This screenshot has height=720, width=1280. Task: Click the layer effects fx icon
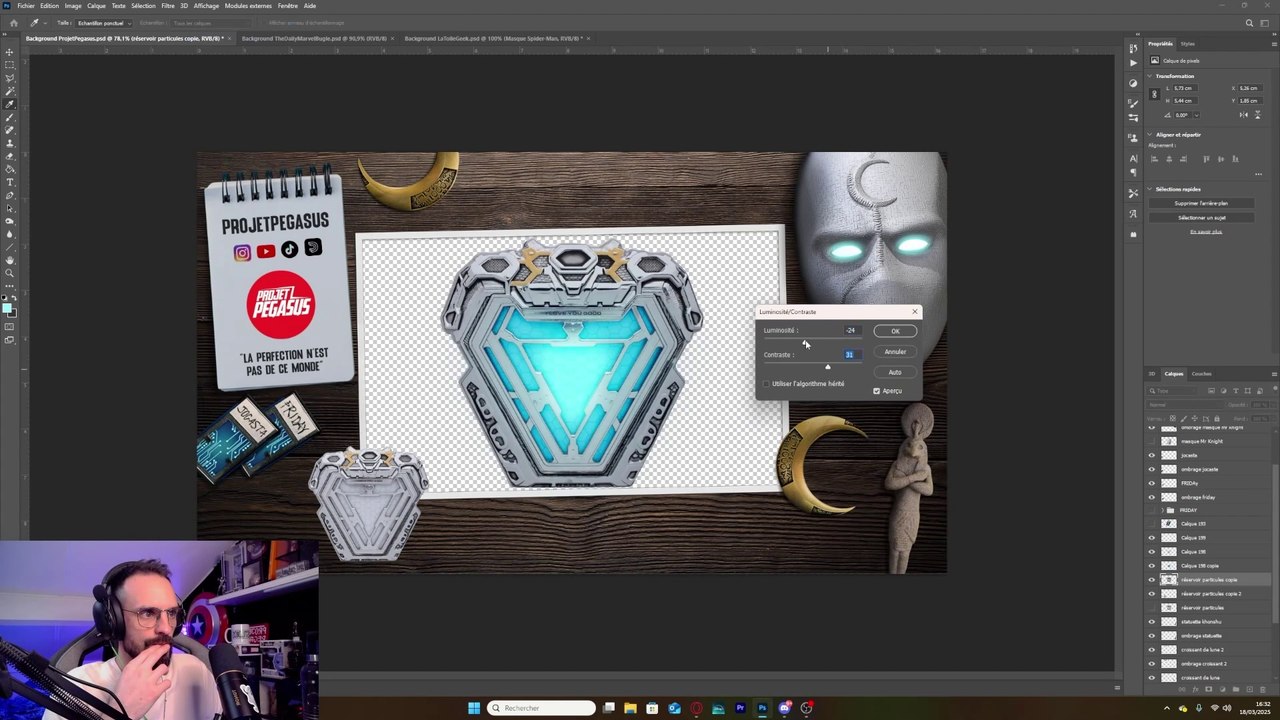point(1195,689)
